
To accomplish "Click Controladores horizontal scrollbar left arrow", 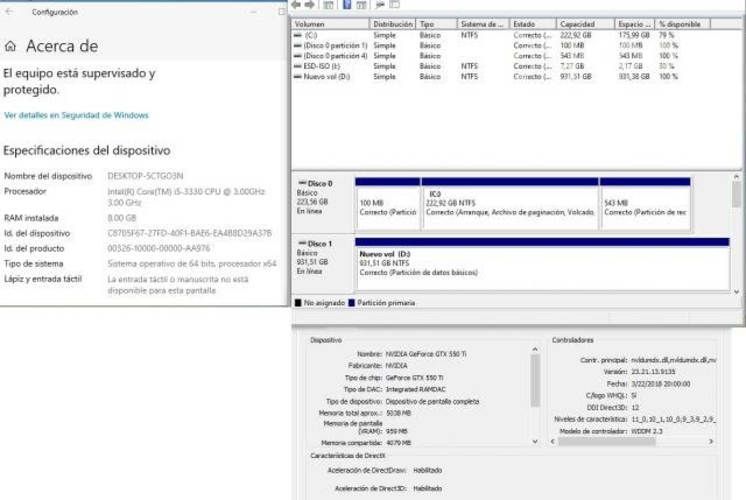I will 553,441.
